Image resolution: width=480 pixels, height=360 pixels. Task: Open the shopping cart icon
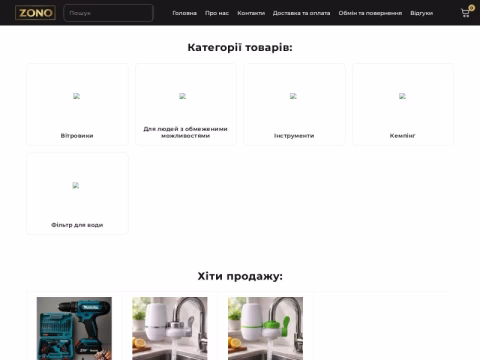pyautogui.click(x=465, y=13)
